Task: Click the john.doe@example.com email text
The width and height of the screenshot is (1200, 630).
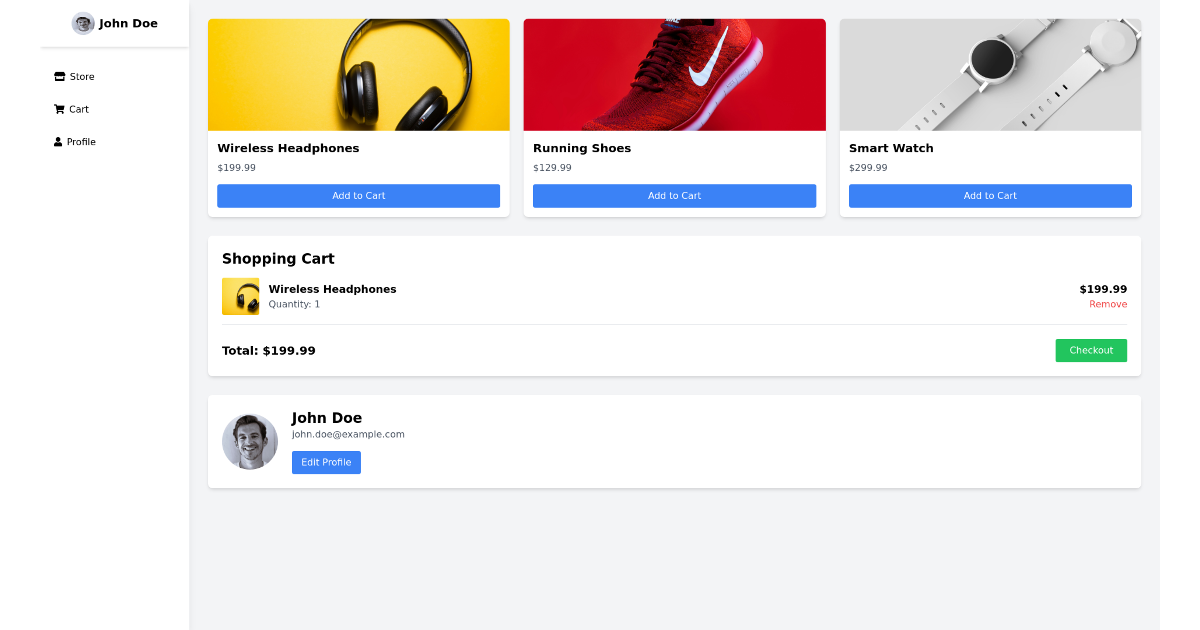Action: 347,434
